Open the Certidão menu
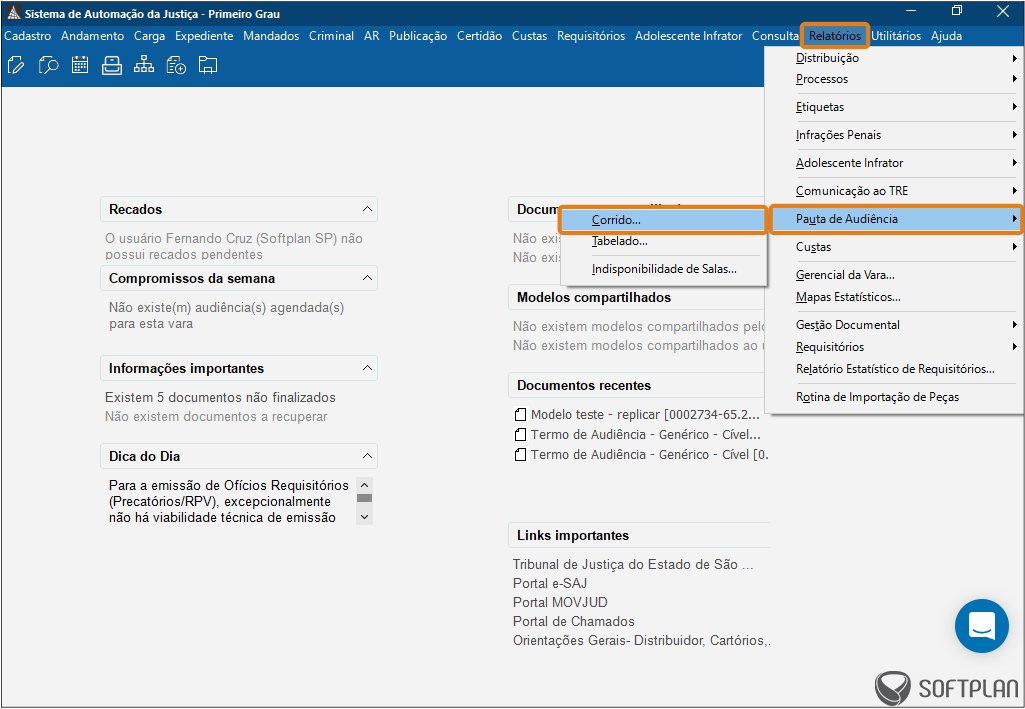The width and height of the screenshot is (1025, 709). click(x=479, y=36)
